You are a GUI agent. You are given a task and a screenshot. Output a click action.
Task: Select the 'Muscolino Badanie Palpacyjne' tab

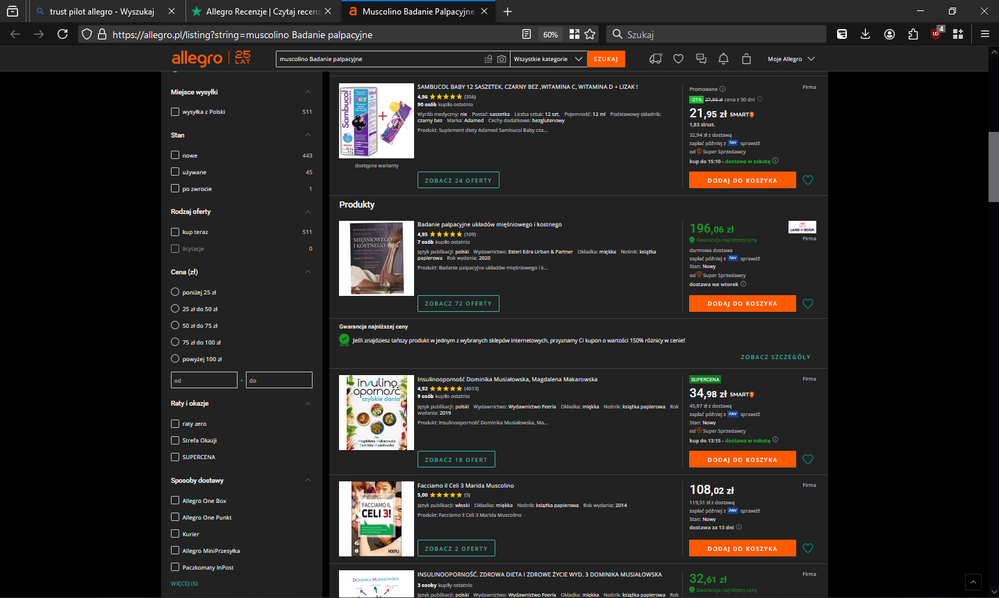[418, 11]
